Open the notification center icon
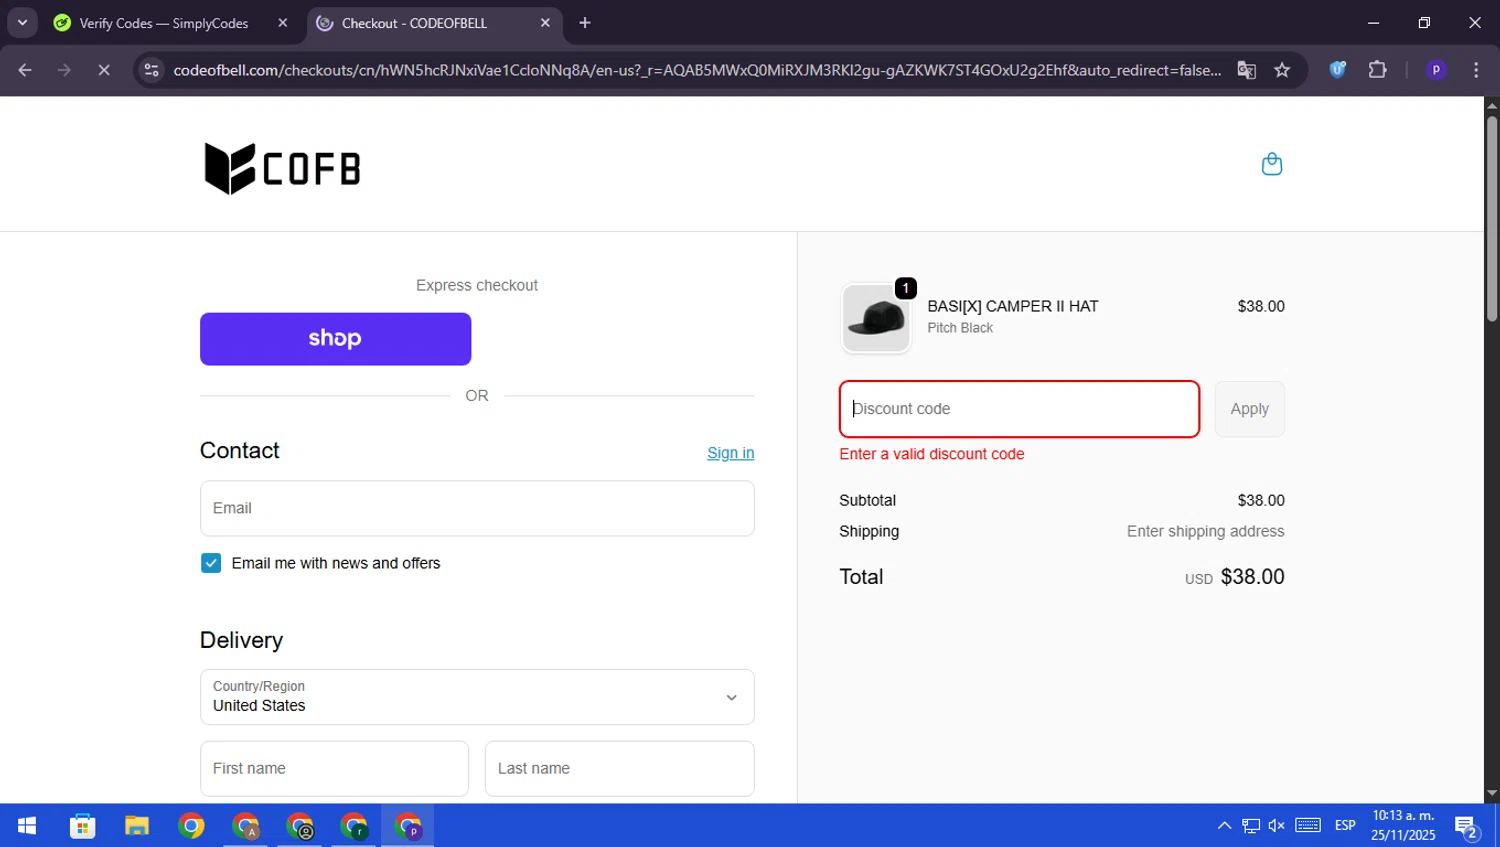Viewport: 1500px width, 847px height. 1467,827
